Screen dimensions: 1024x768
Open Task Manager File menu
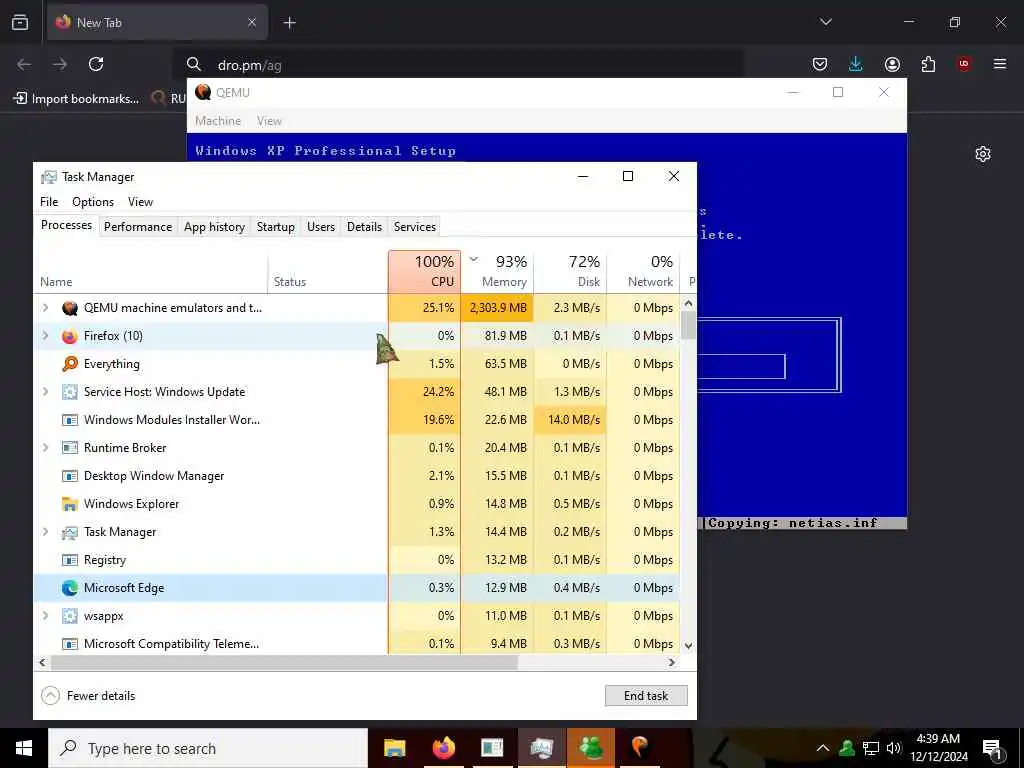pyautogui.click(x=49, y=202)
